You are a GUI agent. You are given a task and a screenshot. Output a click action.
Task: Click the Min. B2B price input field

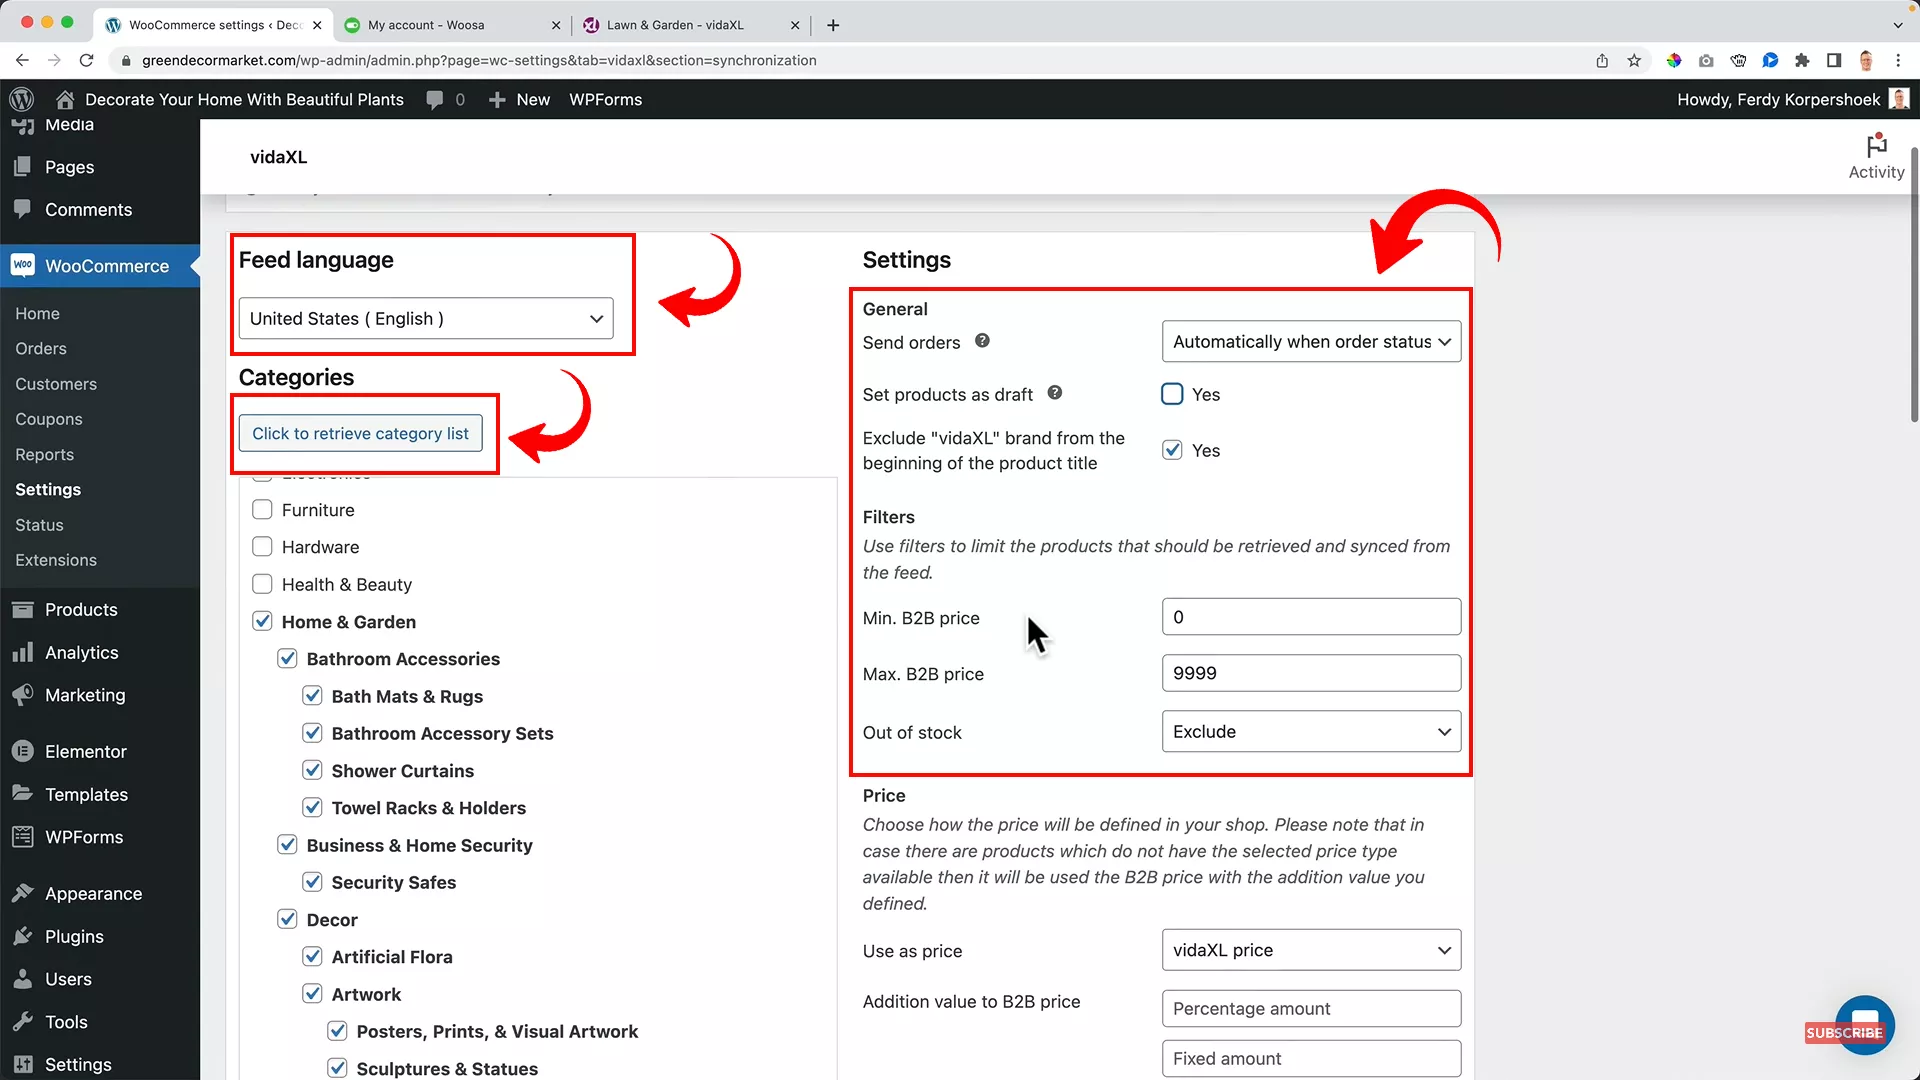(x=1310, y=616)
